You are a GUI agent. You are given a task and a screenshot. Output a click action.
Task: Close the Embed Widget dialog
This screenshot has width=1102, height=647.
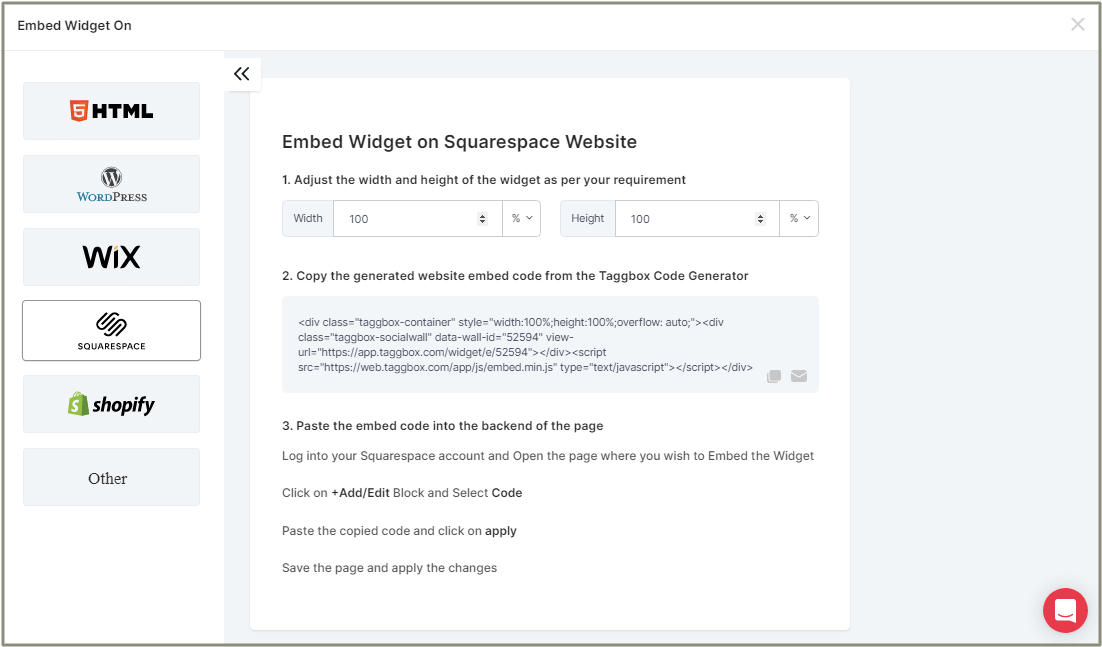(x=1077, y=25)
